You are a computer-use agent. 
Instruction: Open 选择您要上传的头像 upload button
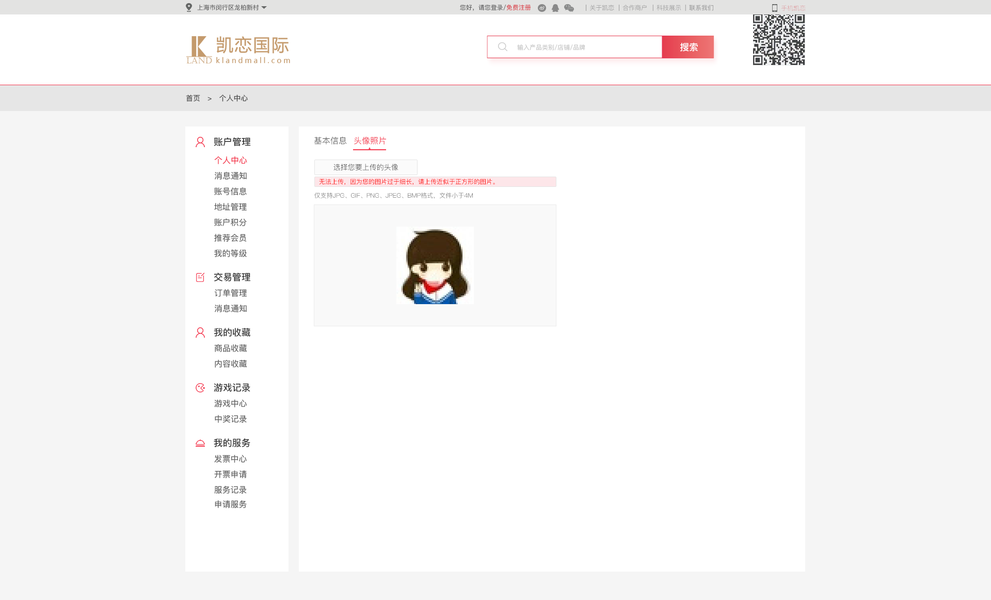pyautogui.click(x=365, y=164)
